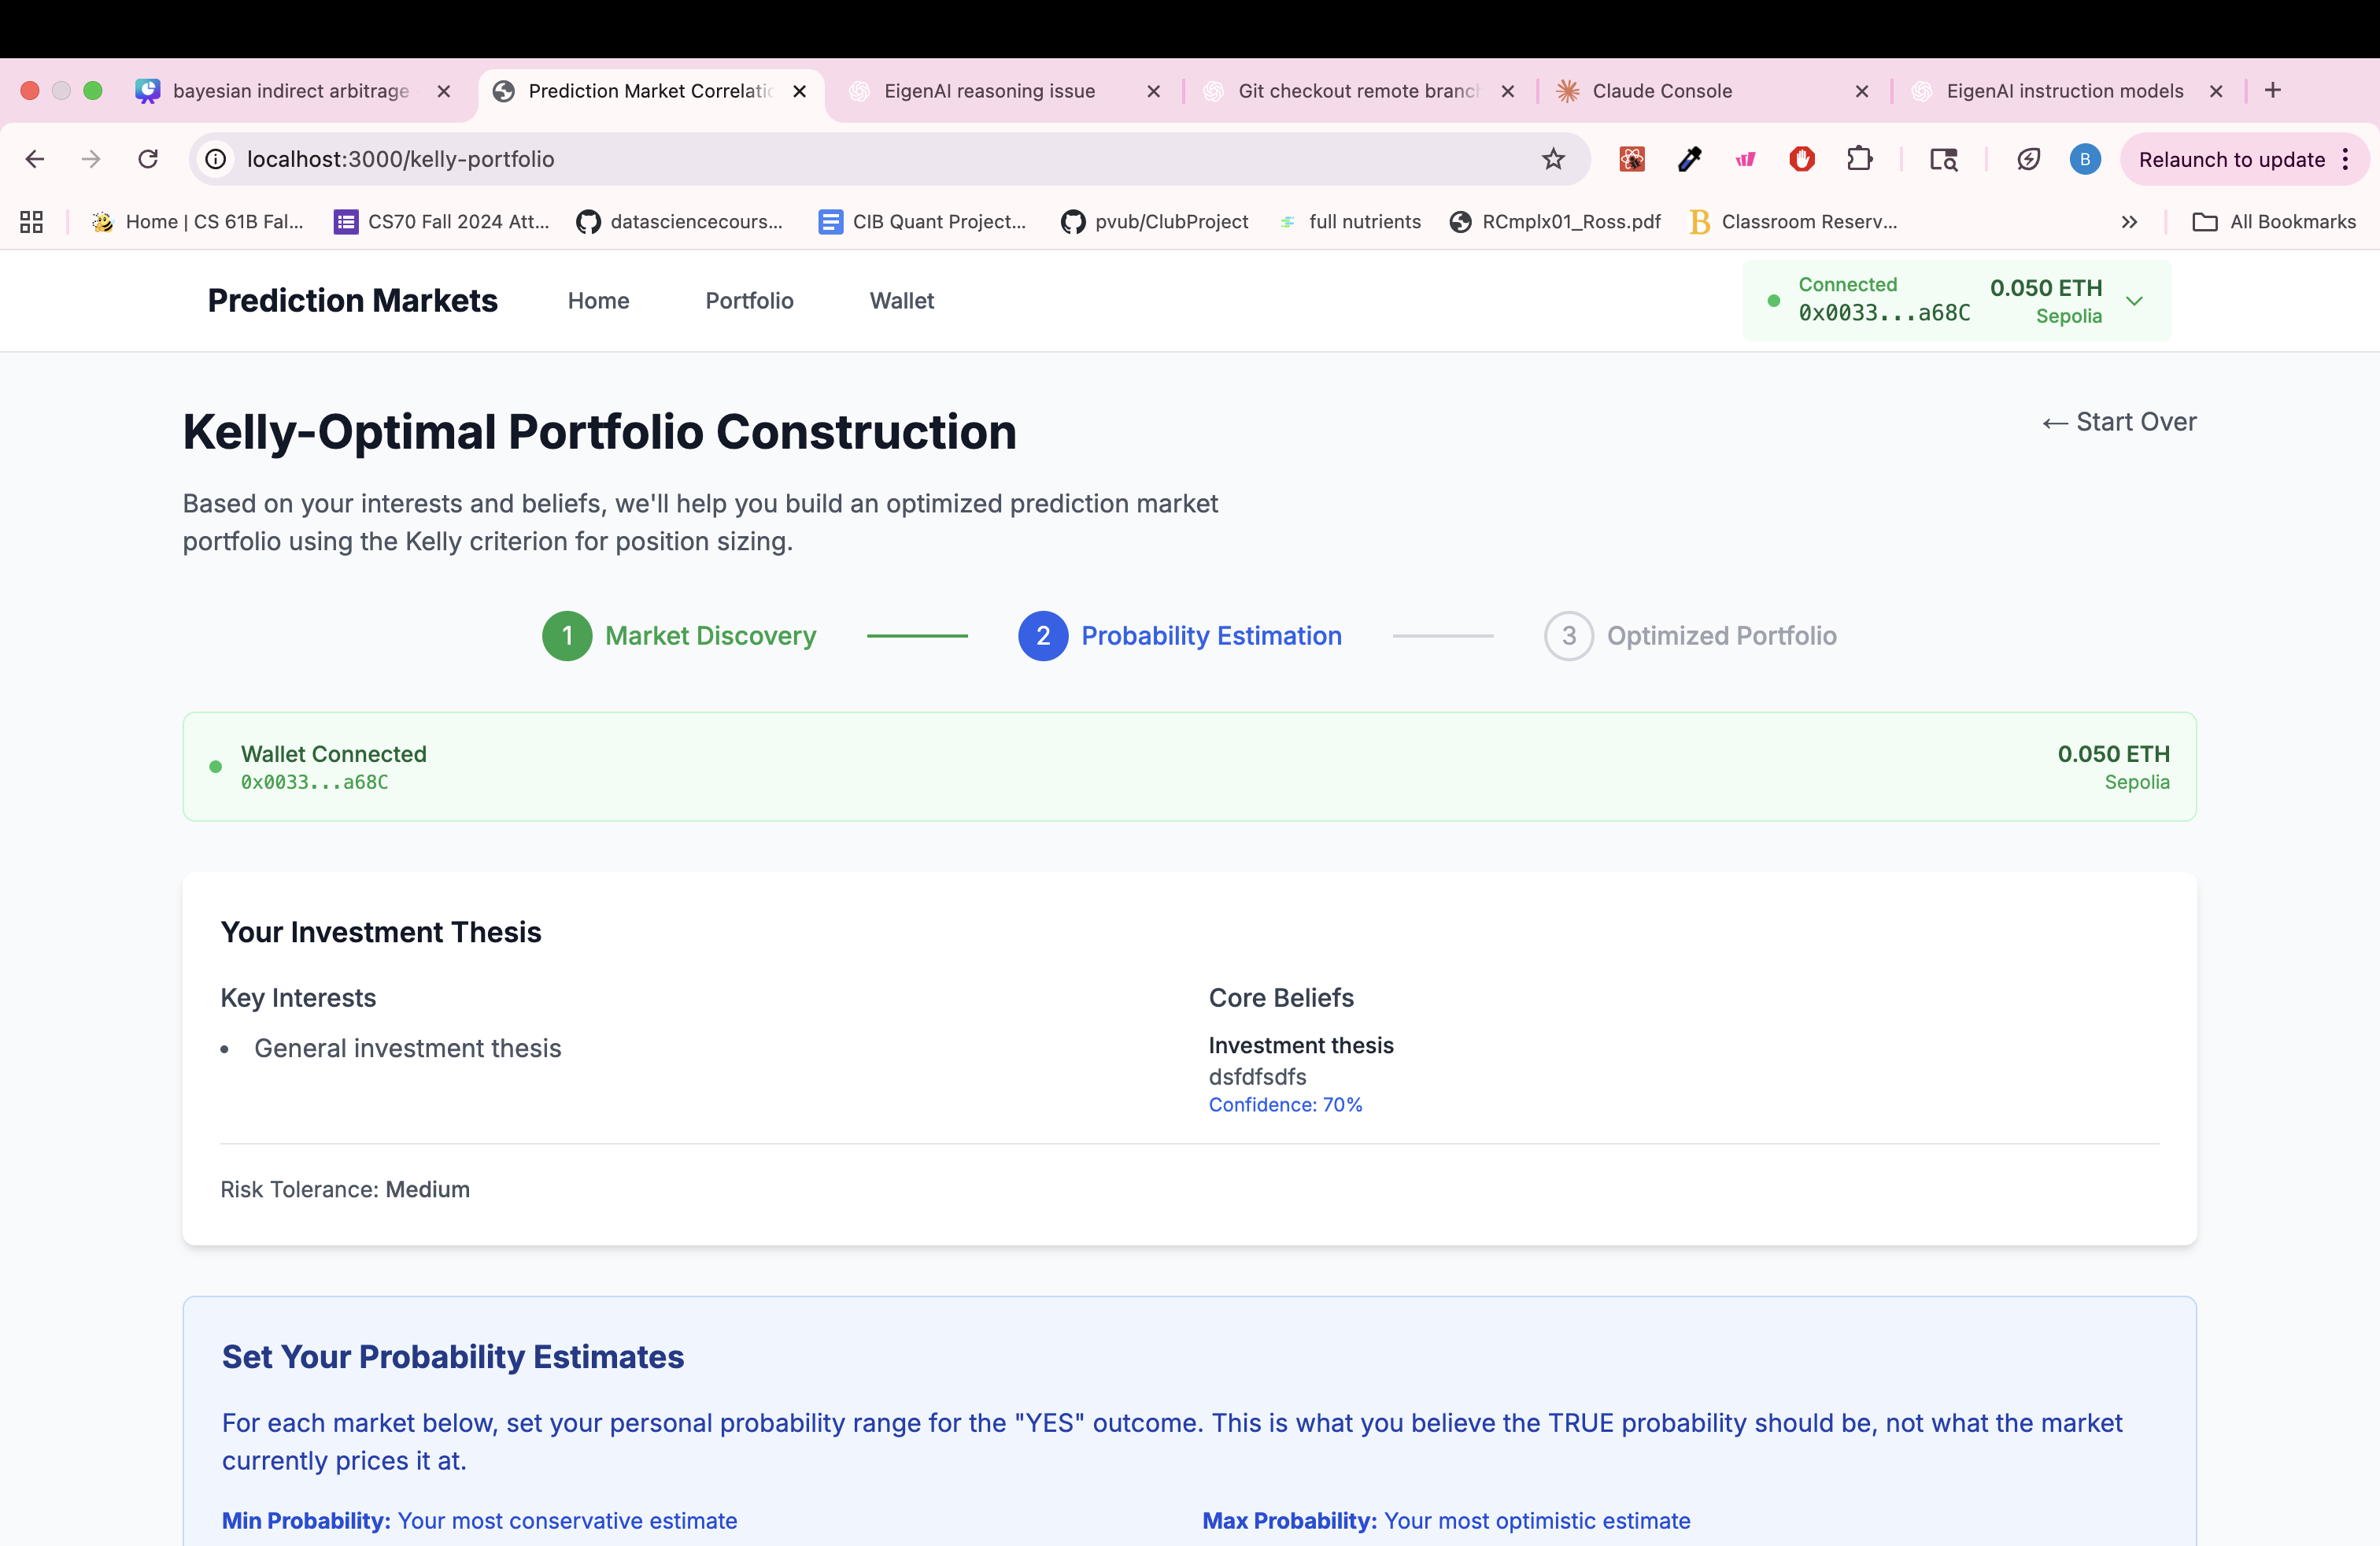This screenshot has height=1546, width=2380.
Task: Open the blue B profile avatar
Action: coord(2084,159)
